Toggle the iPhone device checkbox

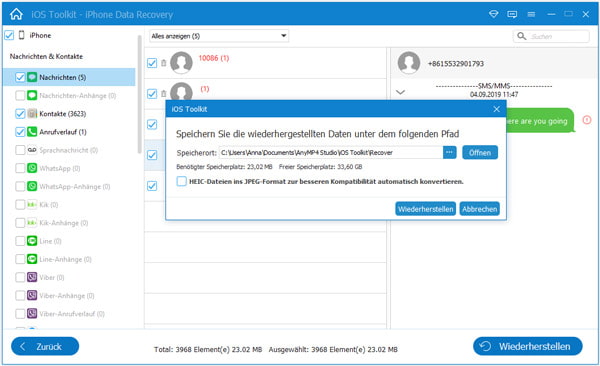pyautogui.click(x=9, y=35)
